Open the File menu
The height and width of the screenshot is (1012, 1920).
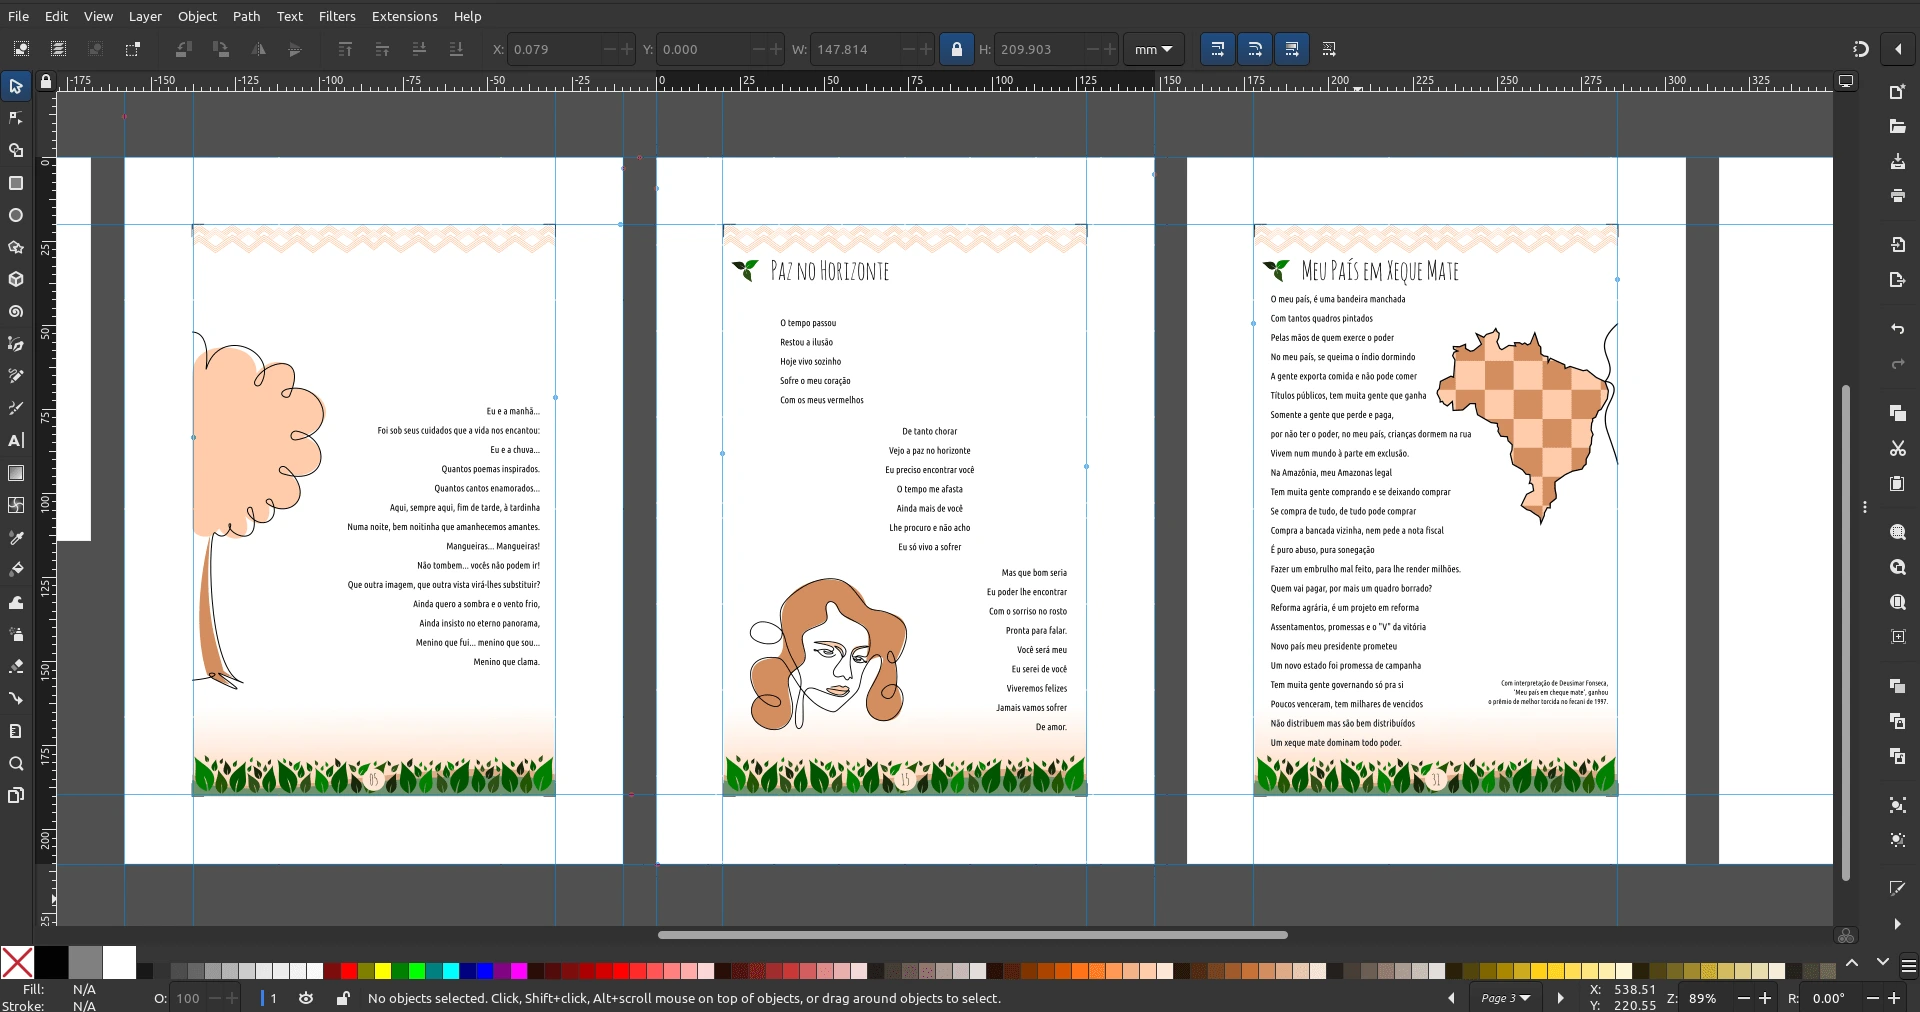18,16
